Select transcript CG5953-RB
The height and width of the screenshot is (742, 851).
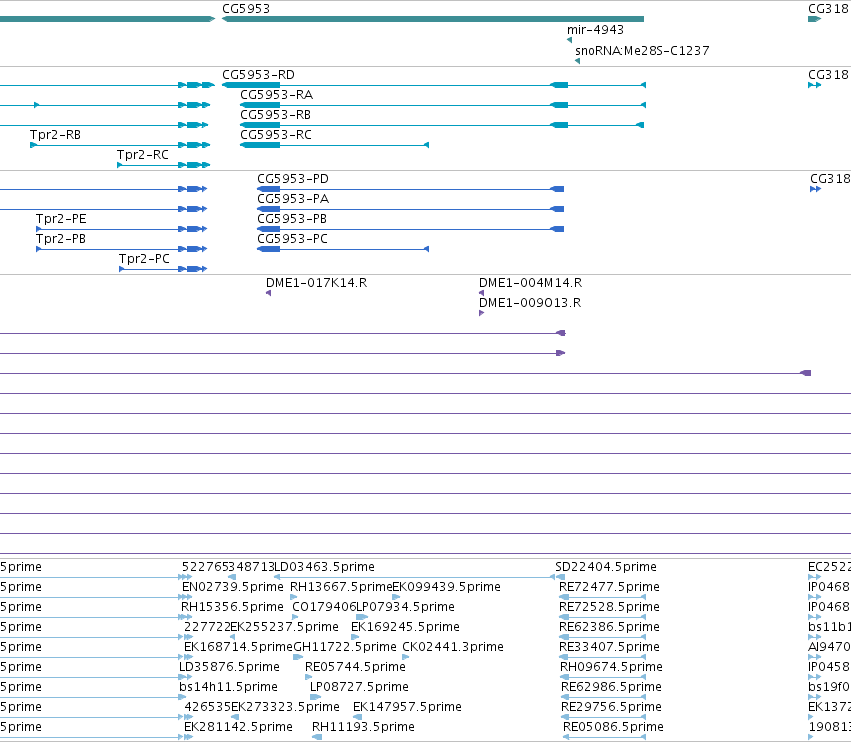[x=276, y=115]
